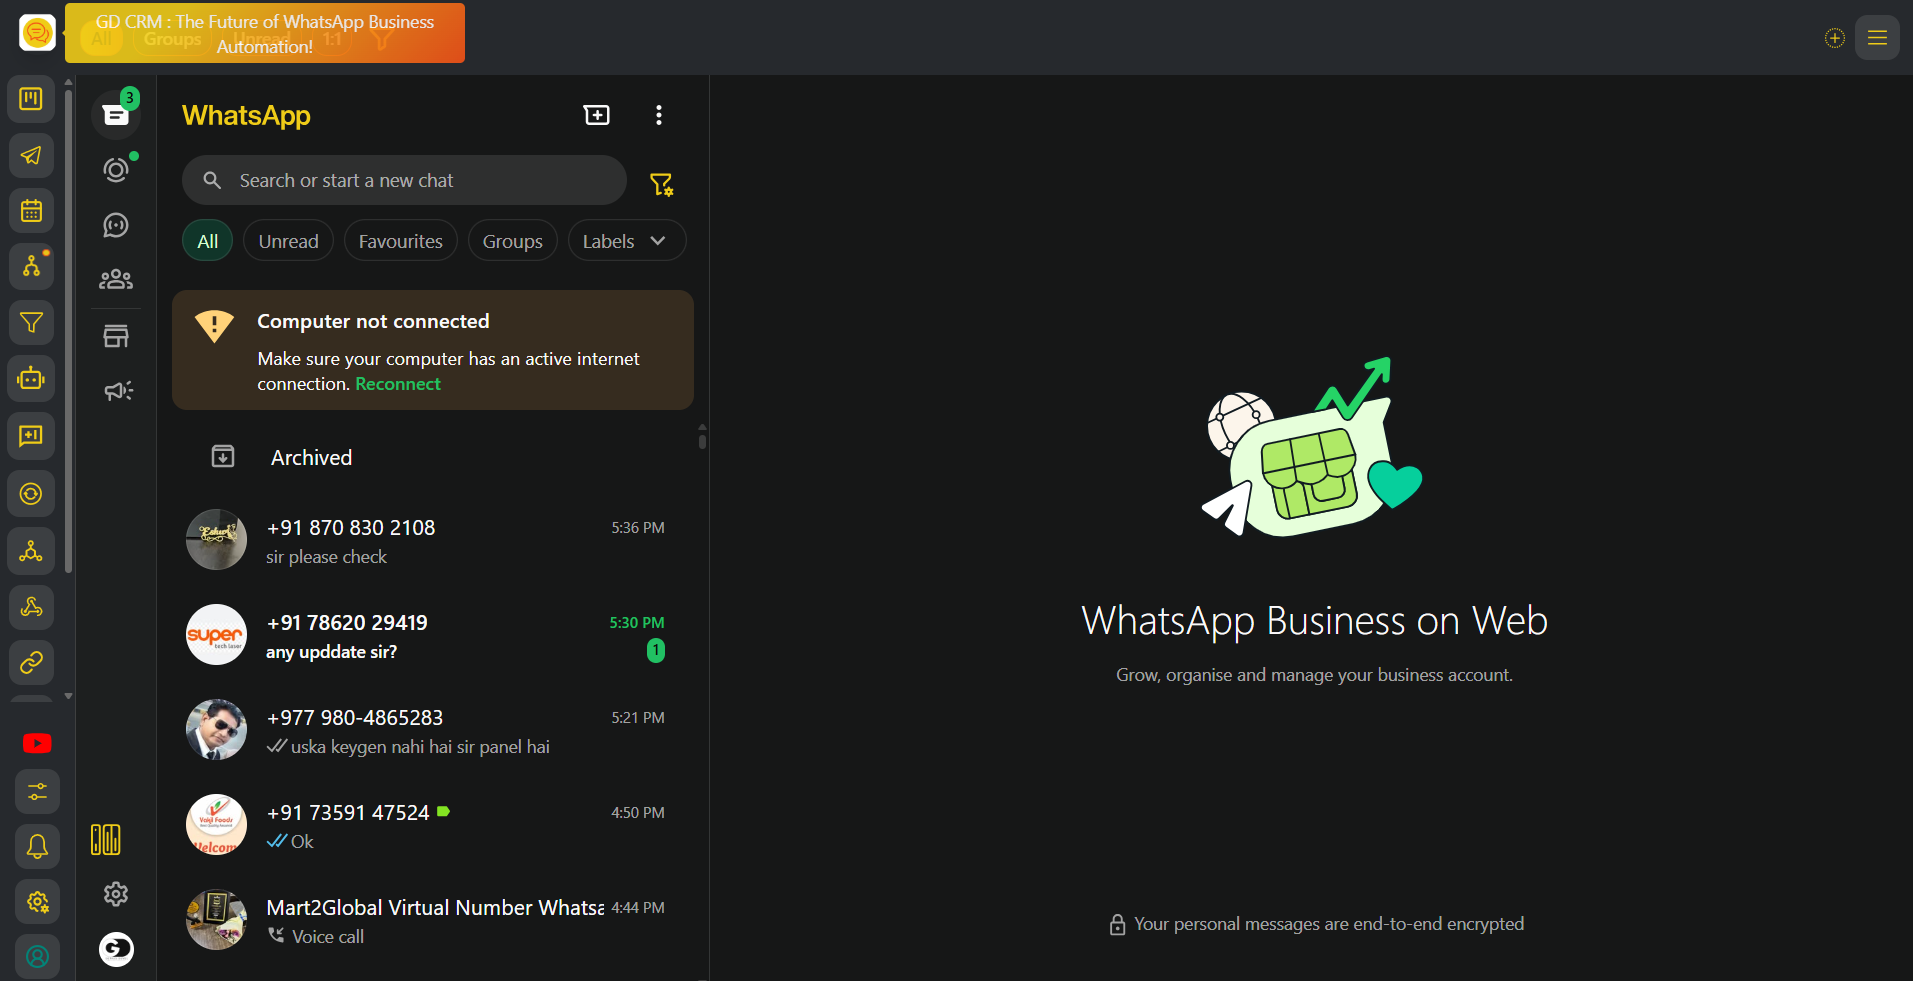Open the three-dot WhatsApp menu
This screenshot has height=981, width=1913.
tap(658, 115)
